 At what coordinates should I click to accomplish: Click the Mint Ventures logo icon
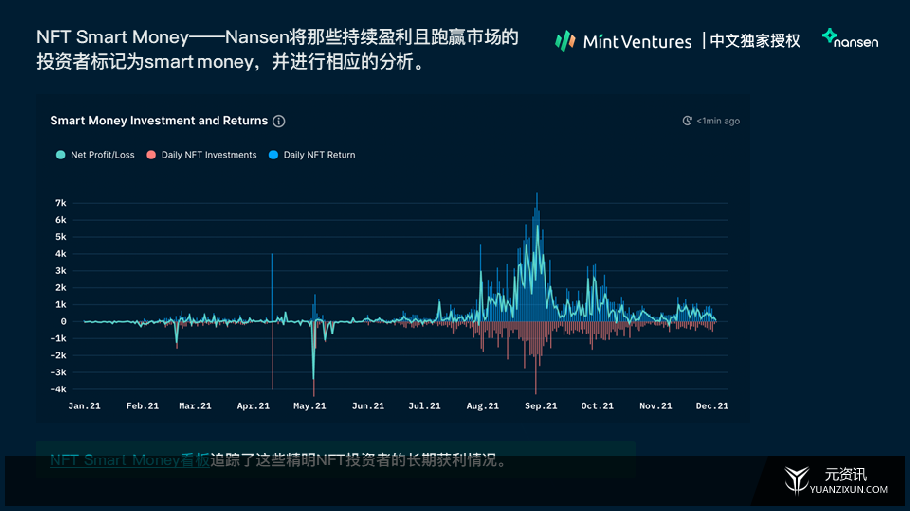[565, 41]
